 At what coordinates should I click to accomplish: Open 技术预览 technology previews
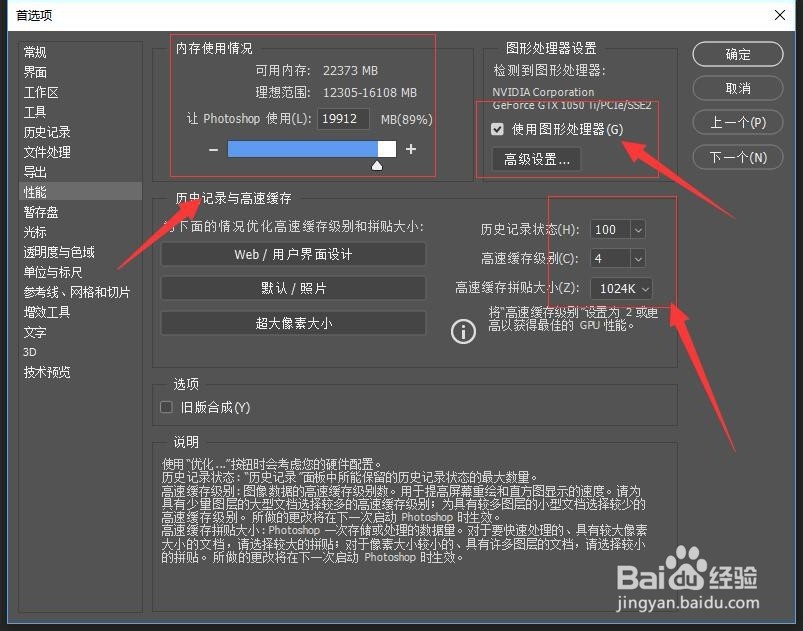47,372
